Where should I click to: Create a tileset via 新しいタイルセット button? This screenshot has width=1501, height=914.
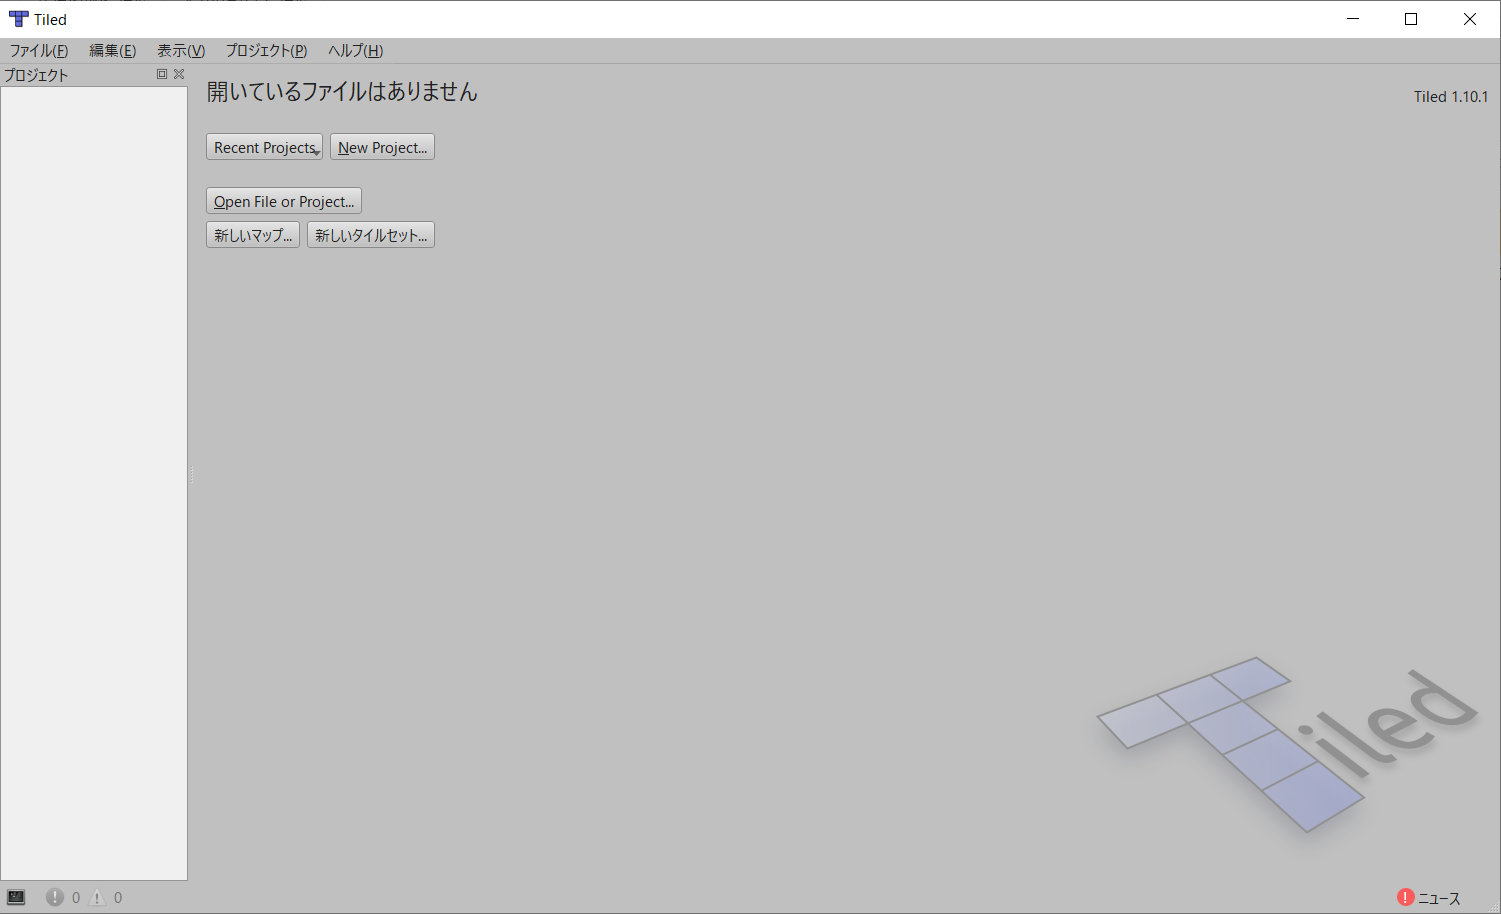(370, 234)
